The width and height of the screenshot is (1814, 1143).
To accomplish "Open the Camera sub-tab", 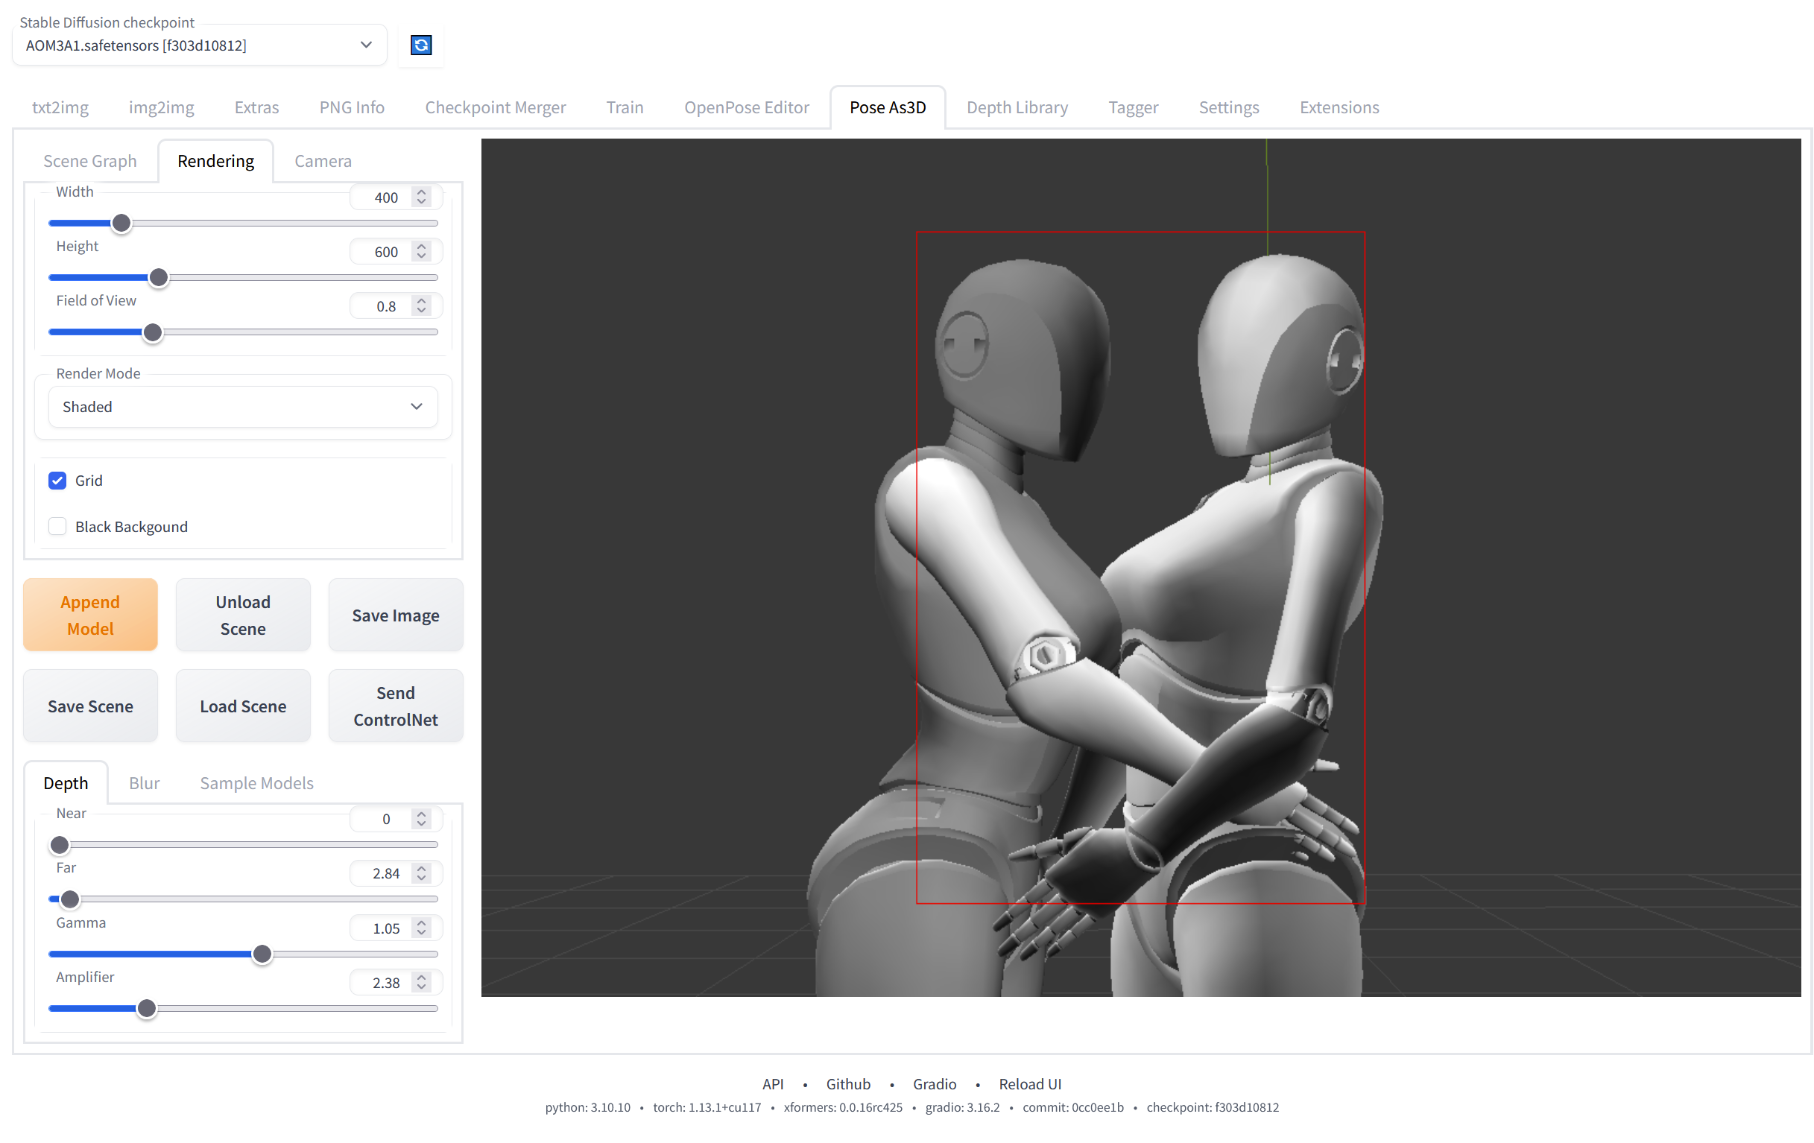I will tap(322, 161).
